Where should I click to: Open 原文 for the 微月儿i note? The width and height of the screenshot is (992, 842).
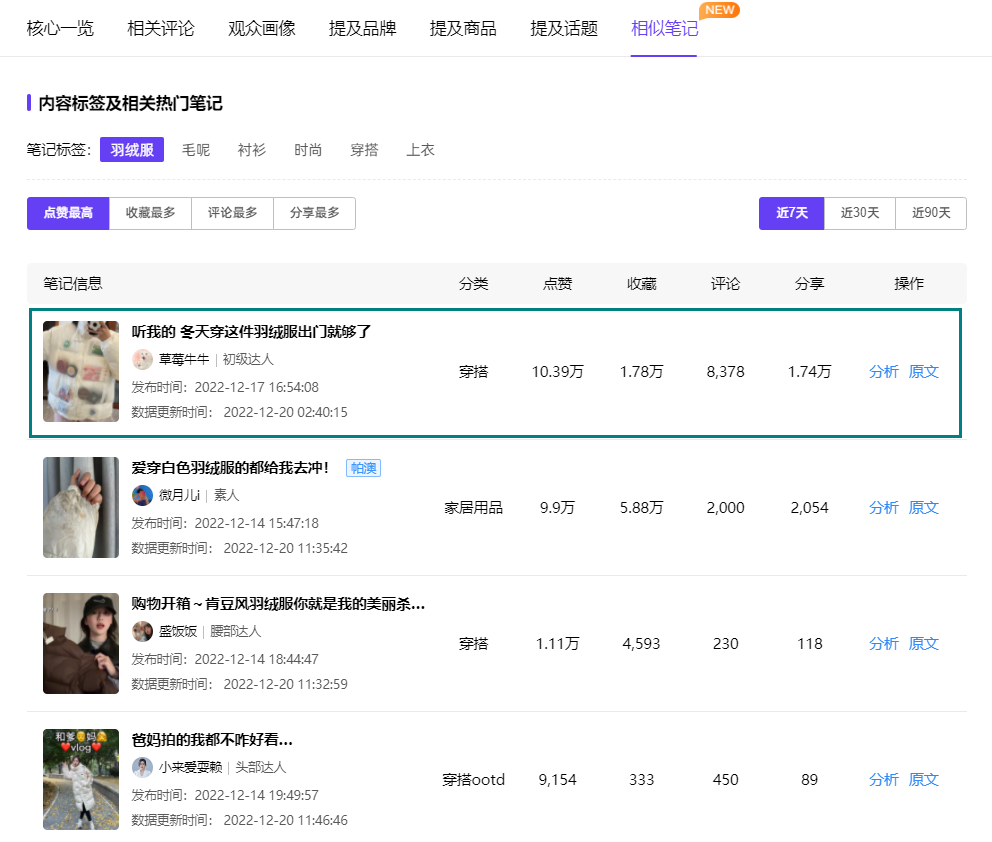pos(924,507)
